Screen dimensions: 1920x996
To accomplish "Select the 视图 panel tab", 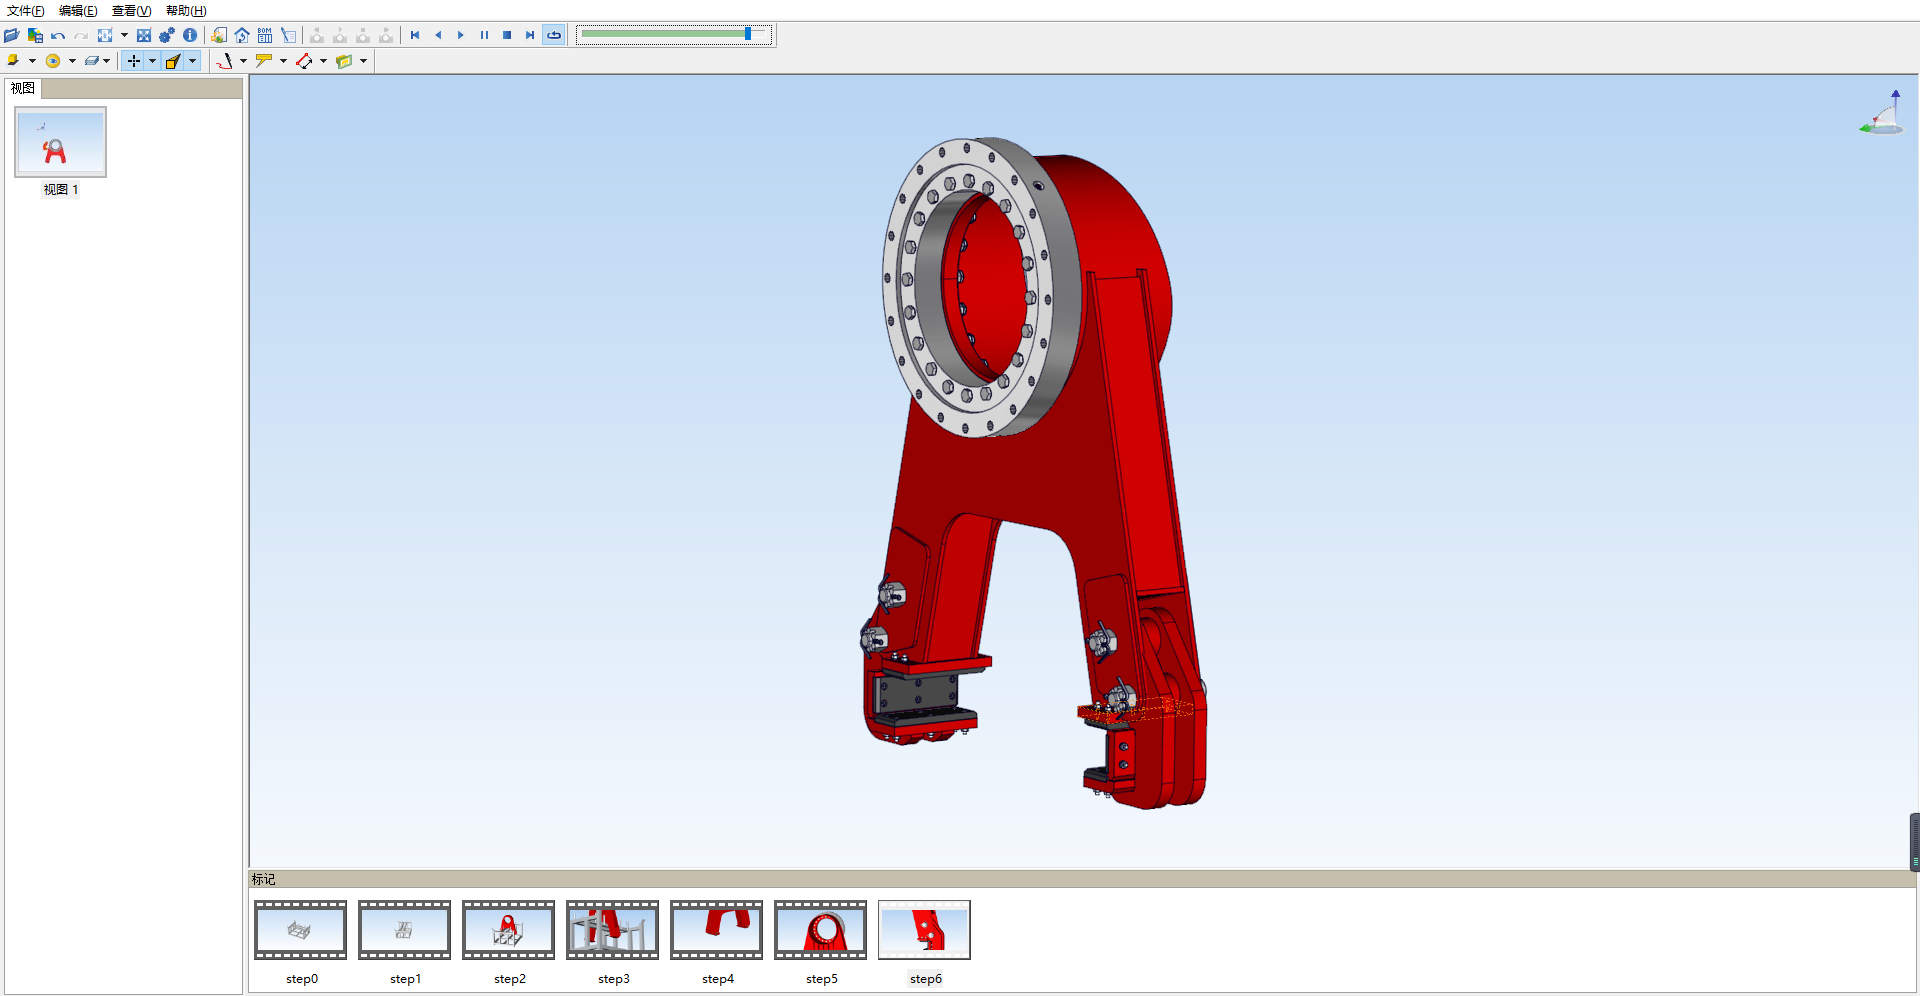I will [23, 88].
